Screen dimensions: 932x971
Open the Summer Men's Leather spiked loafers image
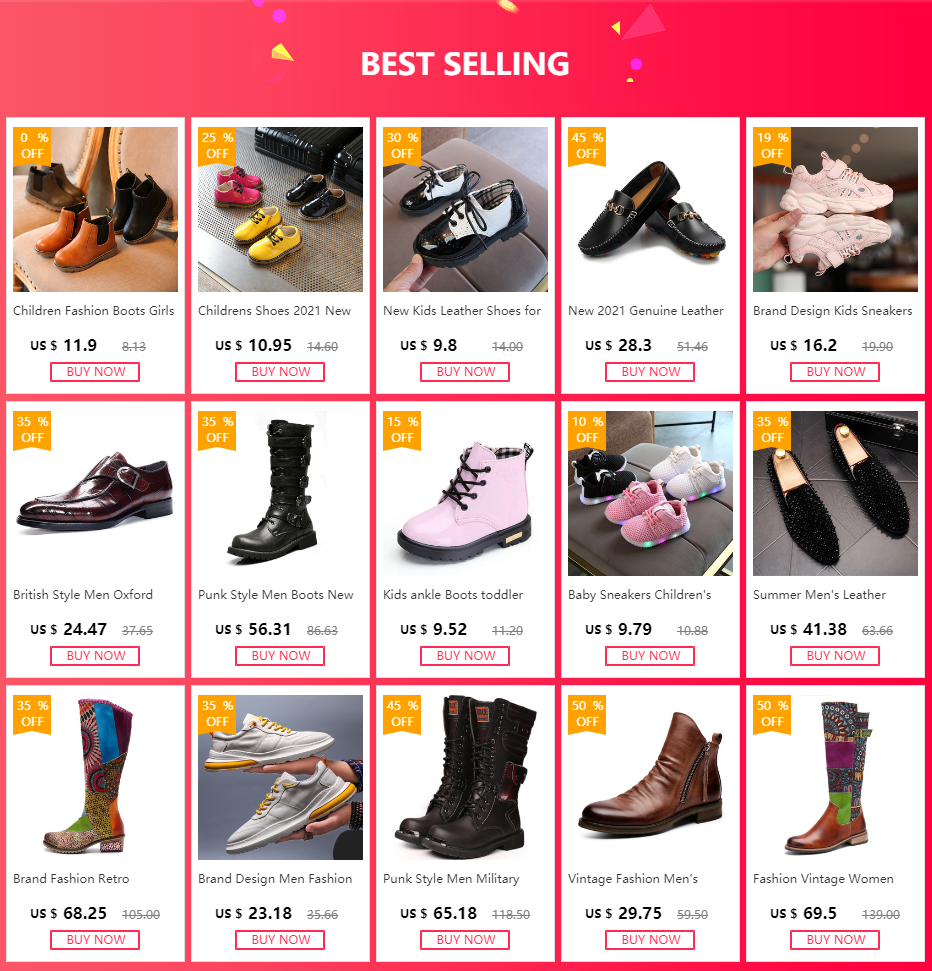click(x=835, y=494)
